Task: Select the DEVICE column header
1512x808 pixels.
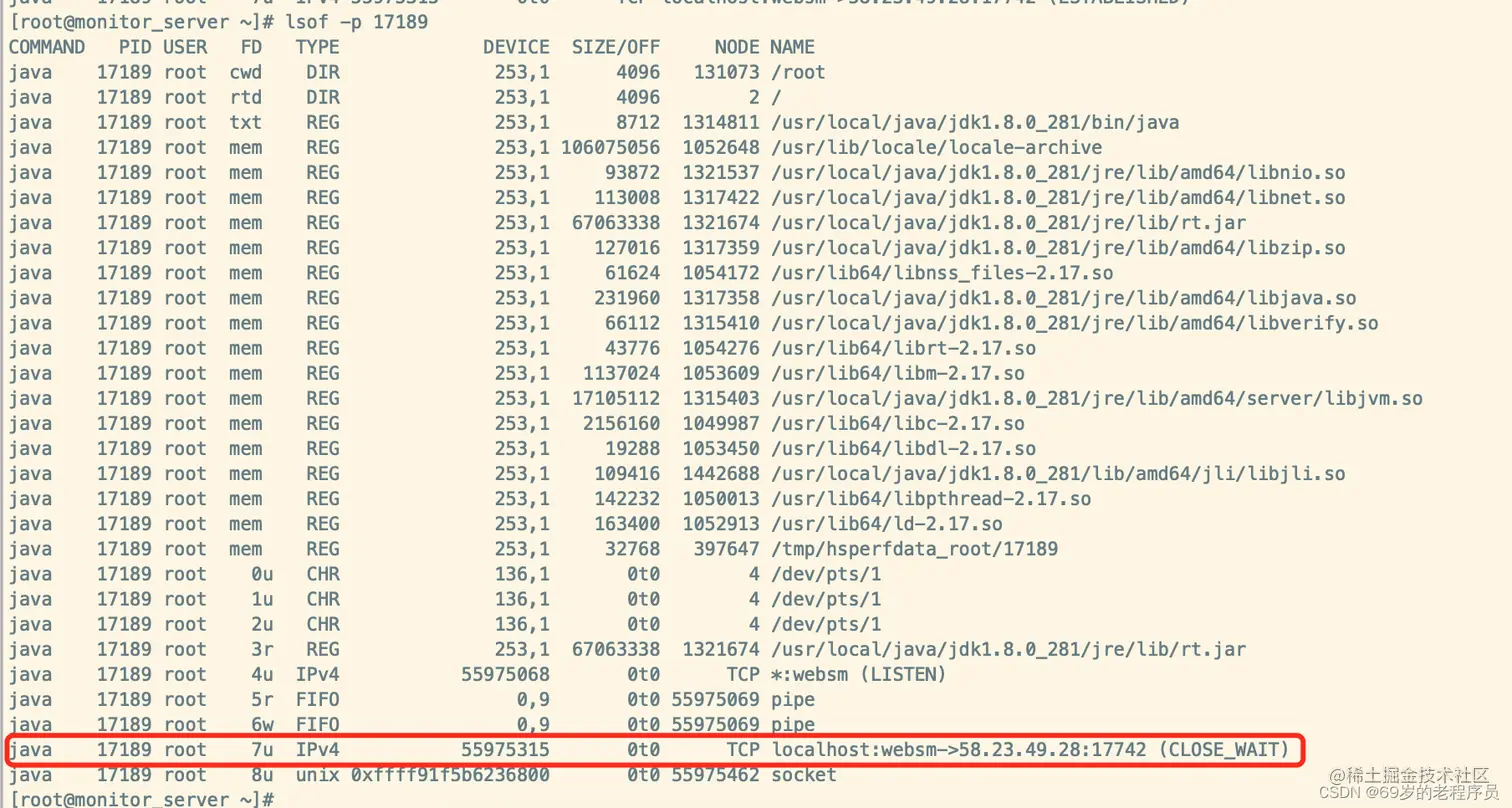Action: pyautogui.click(x=516, y=47)
